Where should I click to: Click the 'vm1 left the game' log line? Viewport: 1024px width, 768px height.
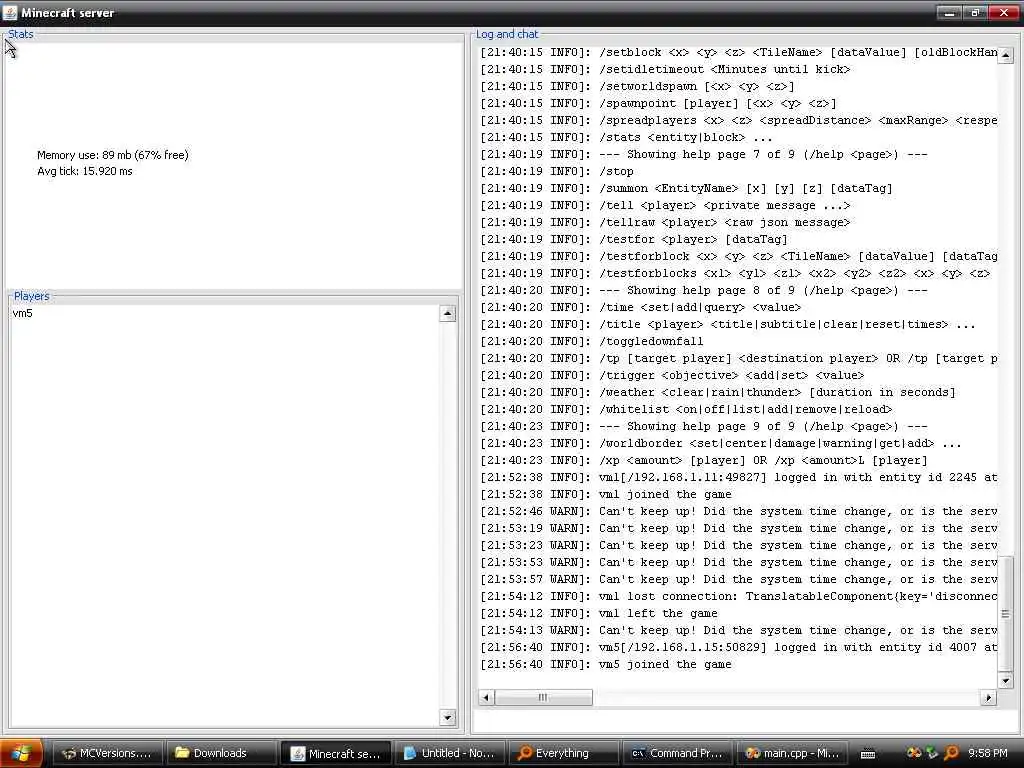599,613
